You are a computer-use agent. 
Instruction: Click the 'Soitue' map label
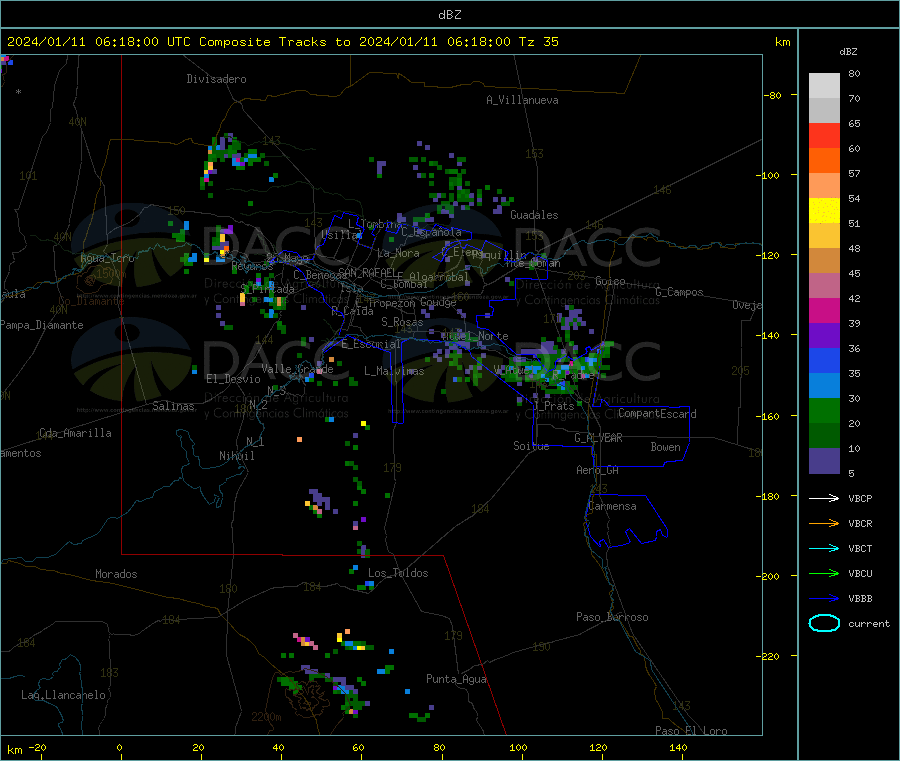pyautogui.click(x=531, y=446)
